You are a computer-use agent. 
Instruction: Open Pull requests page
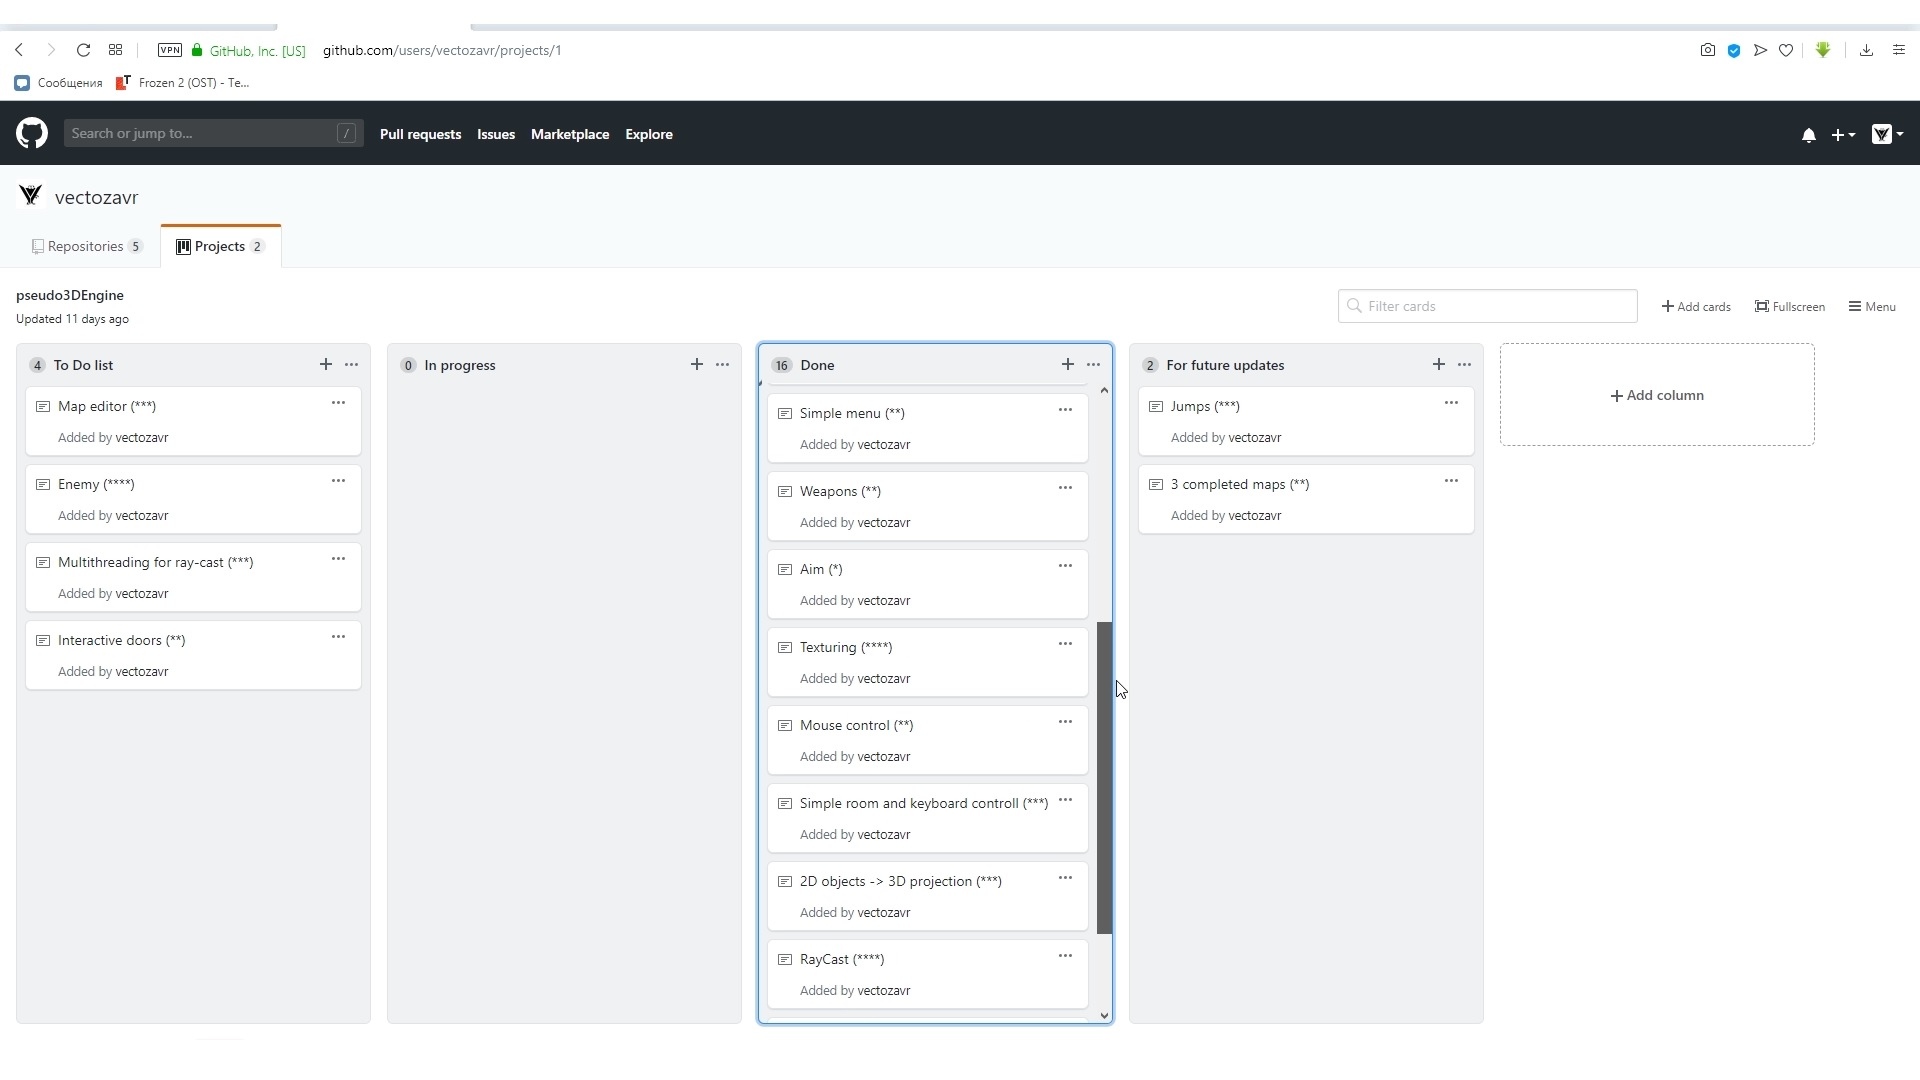coord(420,134)
